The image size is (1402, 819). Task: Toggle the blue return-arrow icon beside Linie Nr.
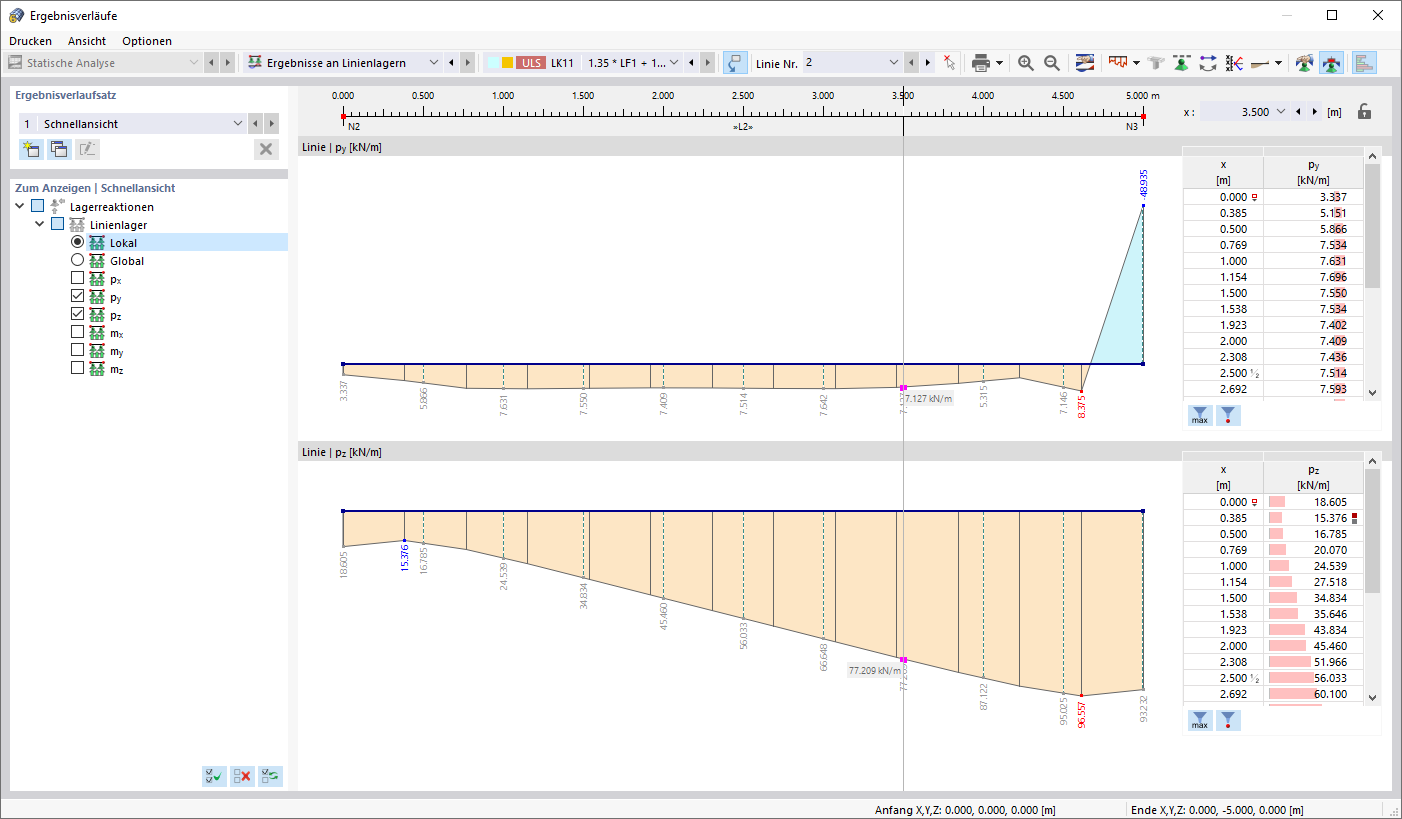(735, 62)
